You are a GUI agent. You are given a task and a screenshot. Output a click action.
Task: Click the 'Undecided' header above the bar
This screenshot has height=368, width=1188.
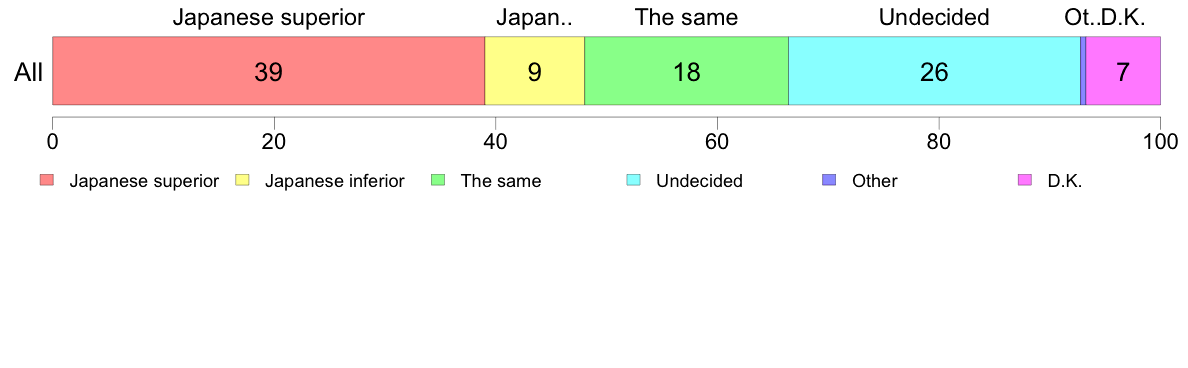(934, 17)
